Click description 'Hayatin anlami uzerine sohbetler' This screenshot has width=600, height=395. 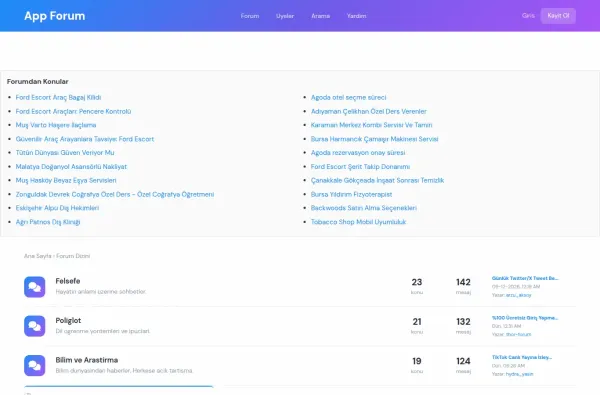[101, 292]
